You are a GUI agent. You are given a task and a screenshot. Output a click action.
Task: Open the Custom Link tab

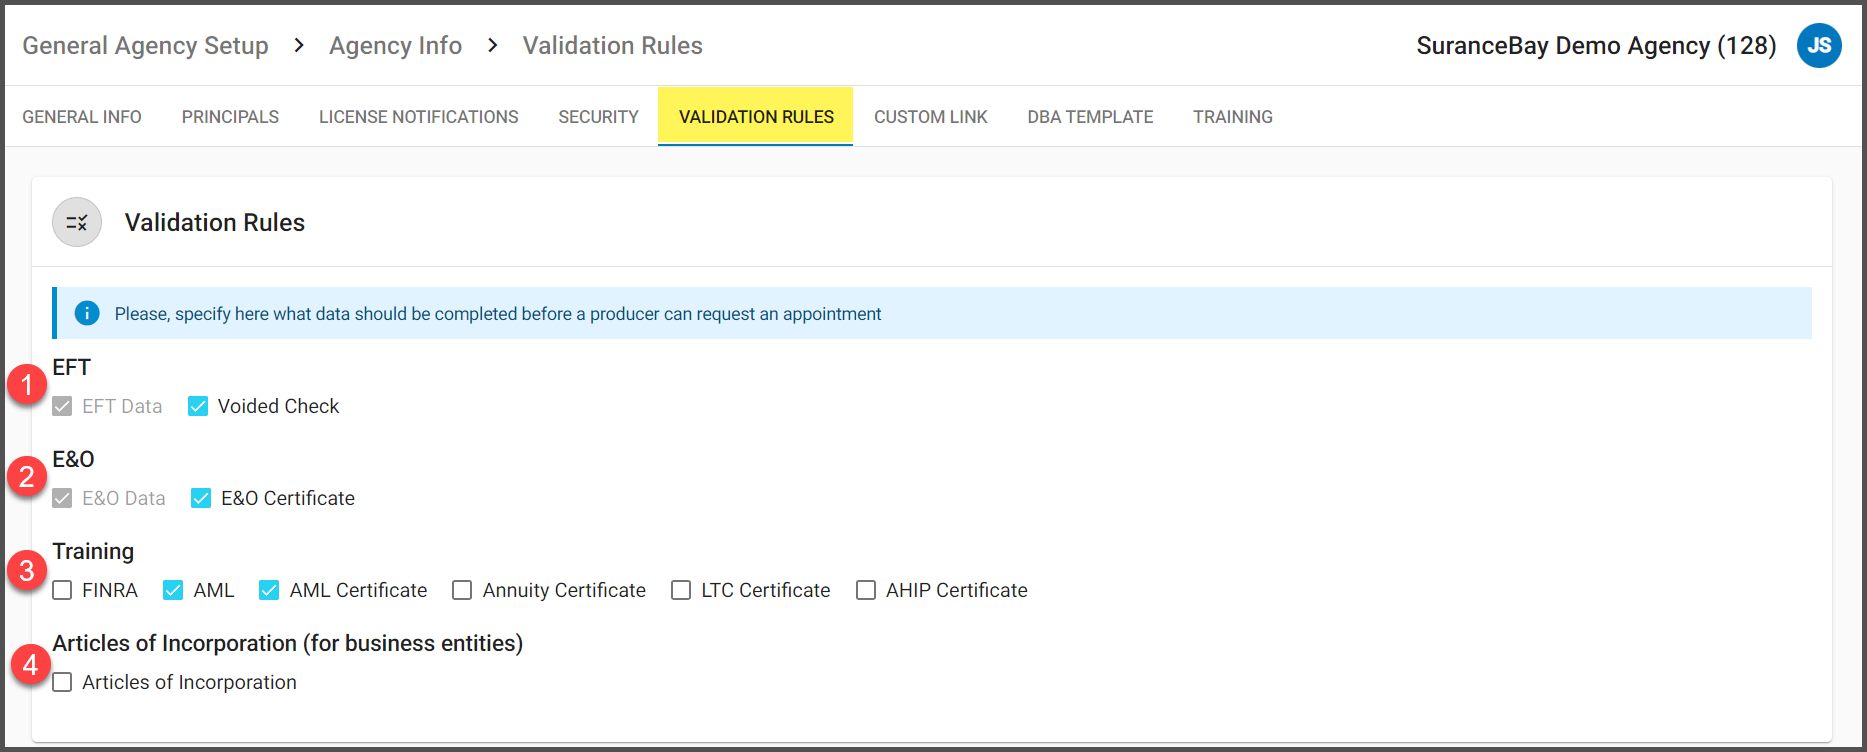pos(930,117)
